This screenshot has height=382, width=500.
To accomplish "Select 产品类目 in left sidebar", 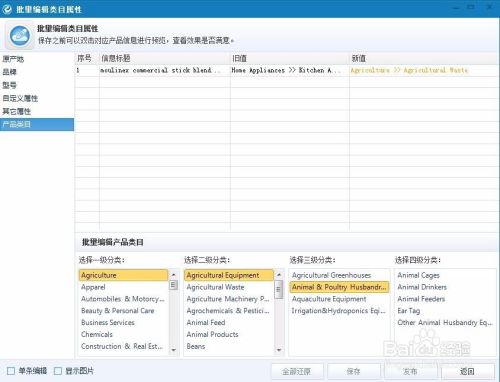I will tap(37, 124).
